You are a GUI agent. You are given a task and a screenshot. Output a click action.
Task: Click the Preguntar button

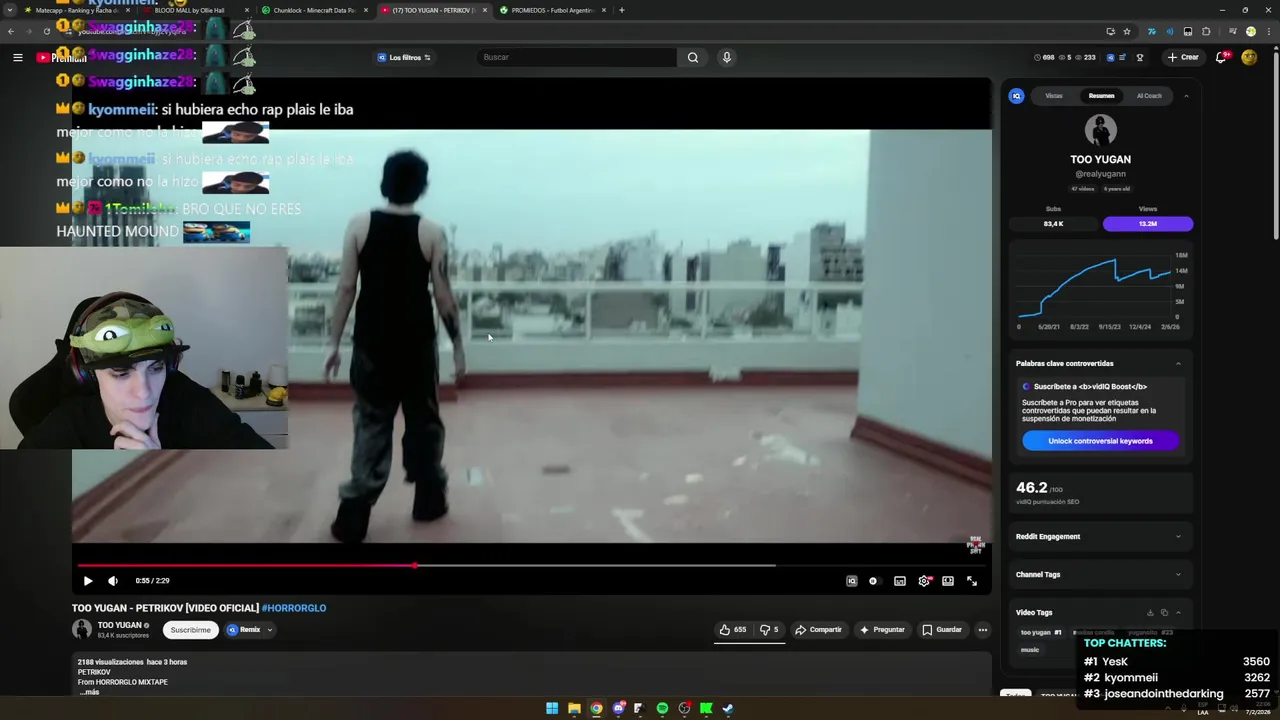coord(882,630)
